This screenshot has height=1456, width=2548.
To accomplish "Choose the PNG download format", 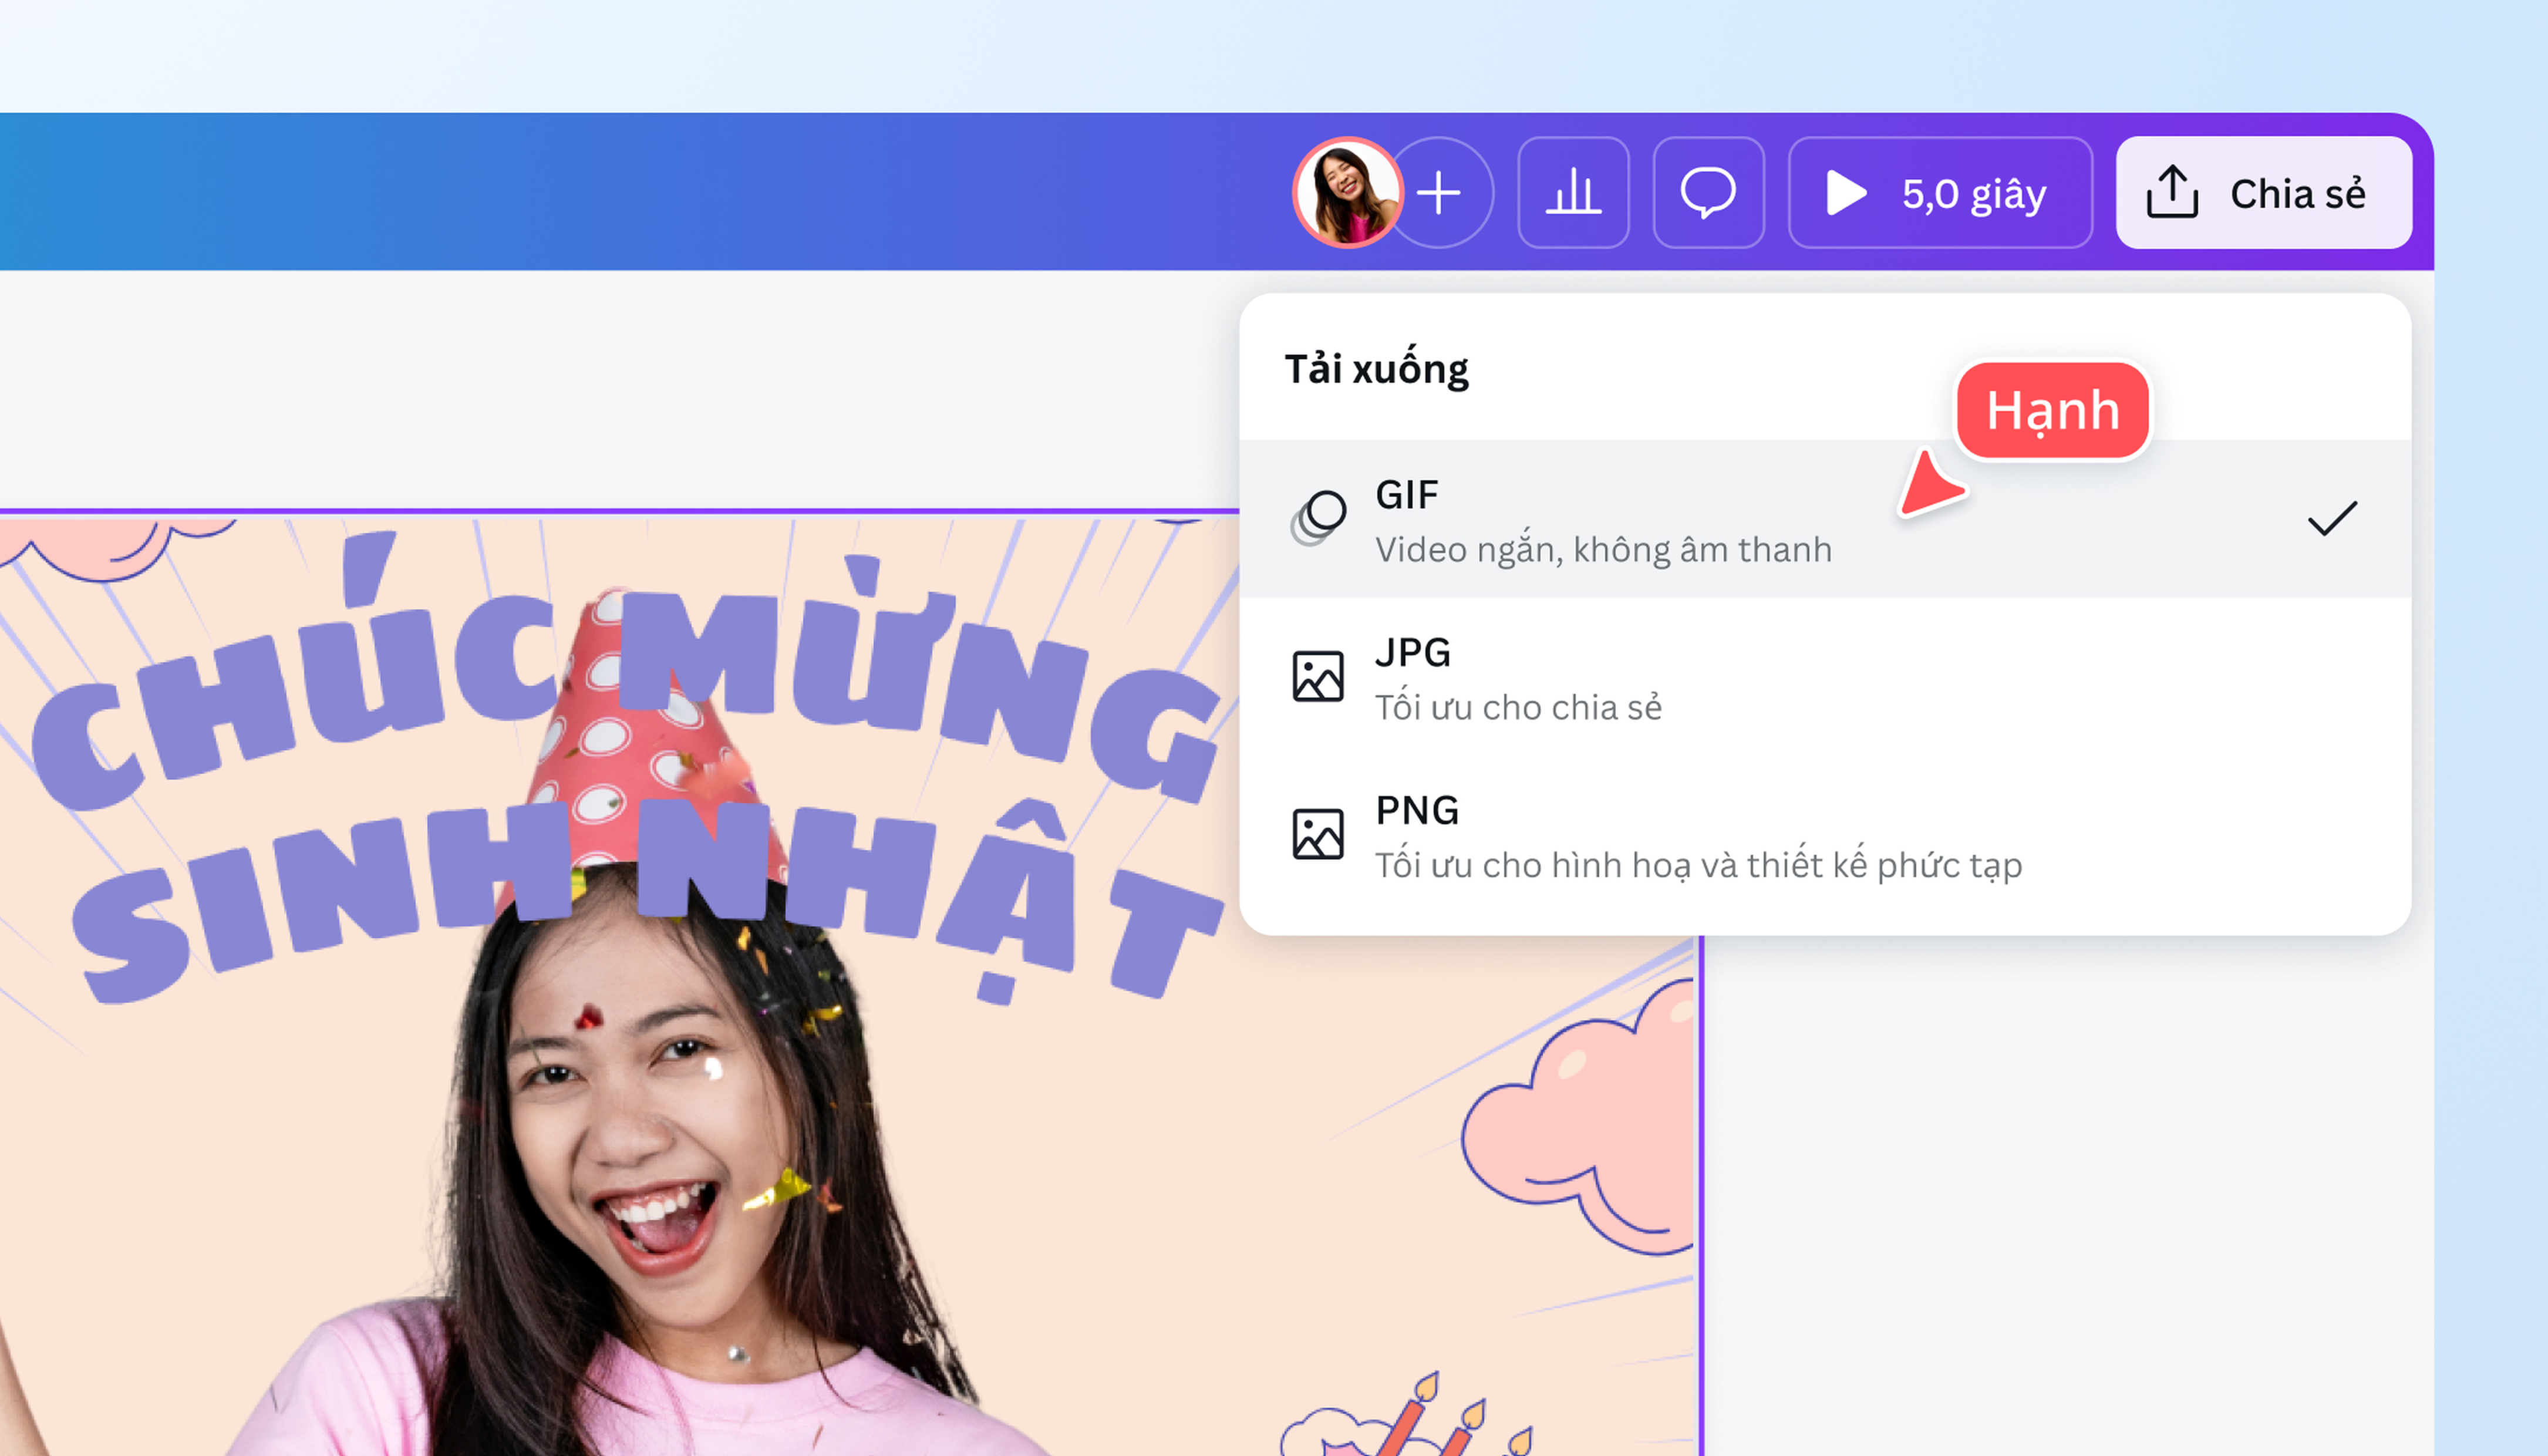I will 1825,835.
